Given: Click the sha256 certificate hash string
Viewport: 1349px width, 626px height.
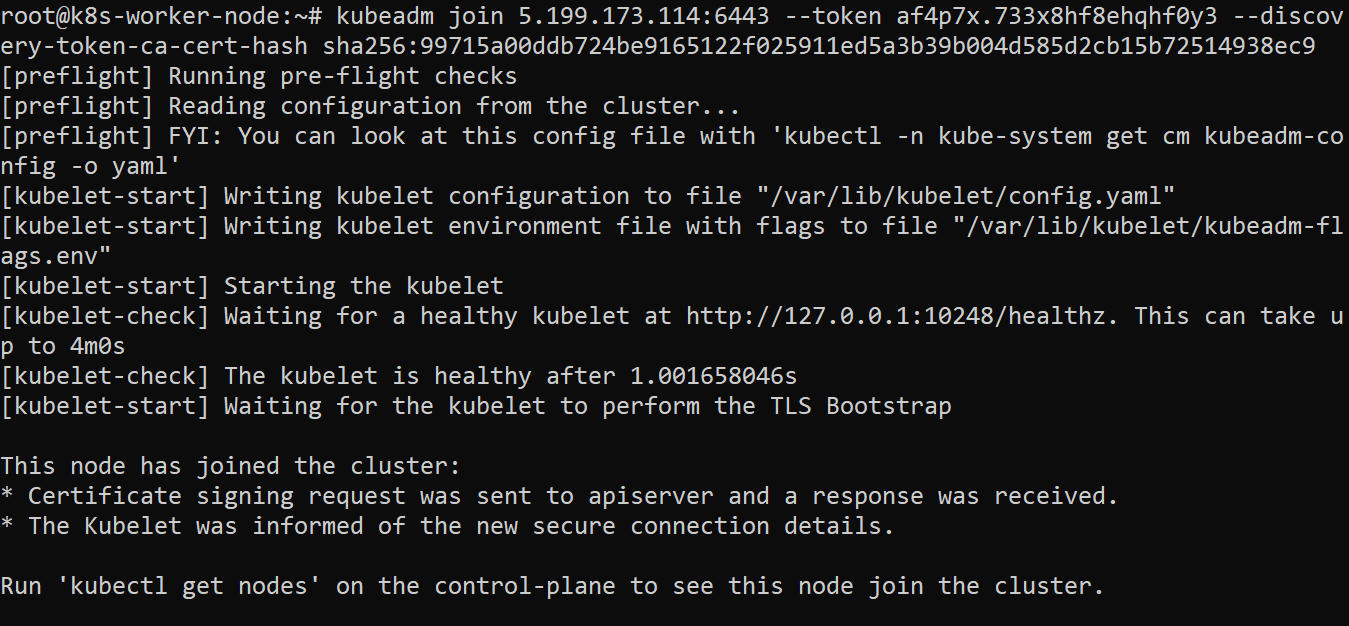Looking at the screenshot, I should 819,45.
